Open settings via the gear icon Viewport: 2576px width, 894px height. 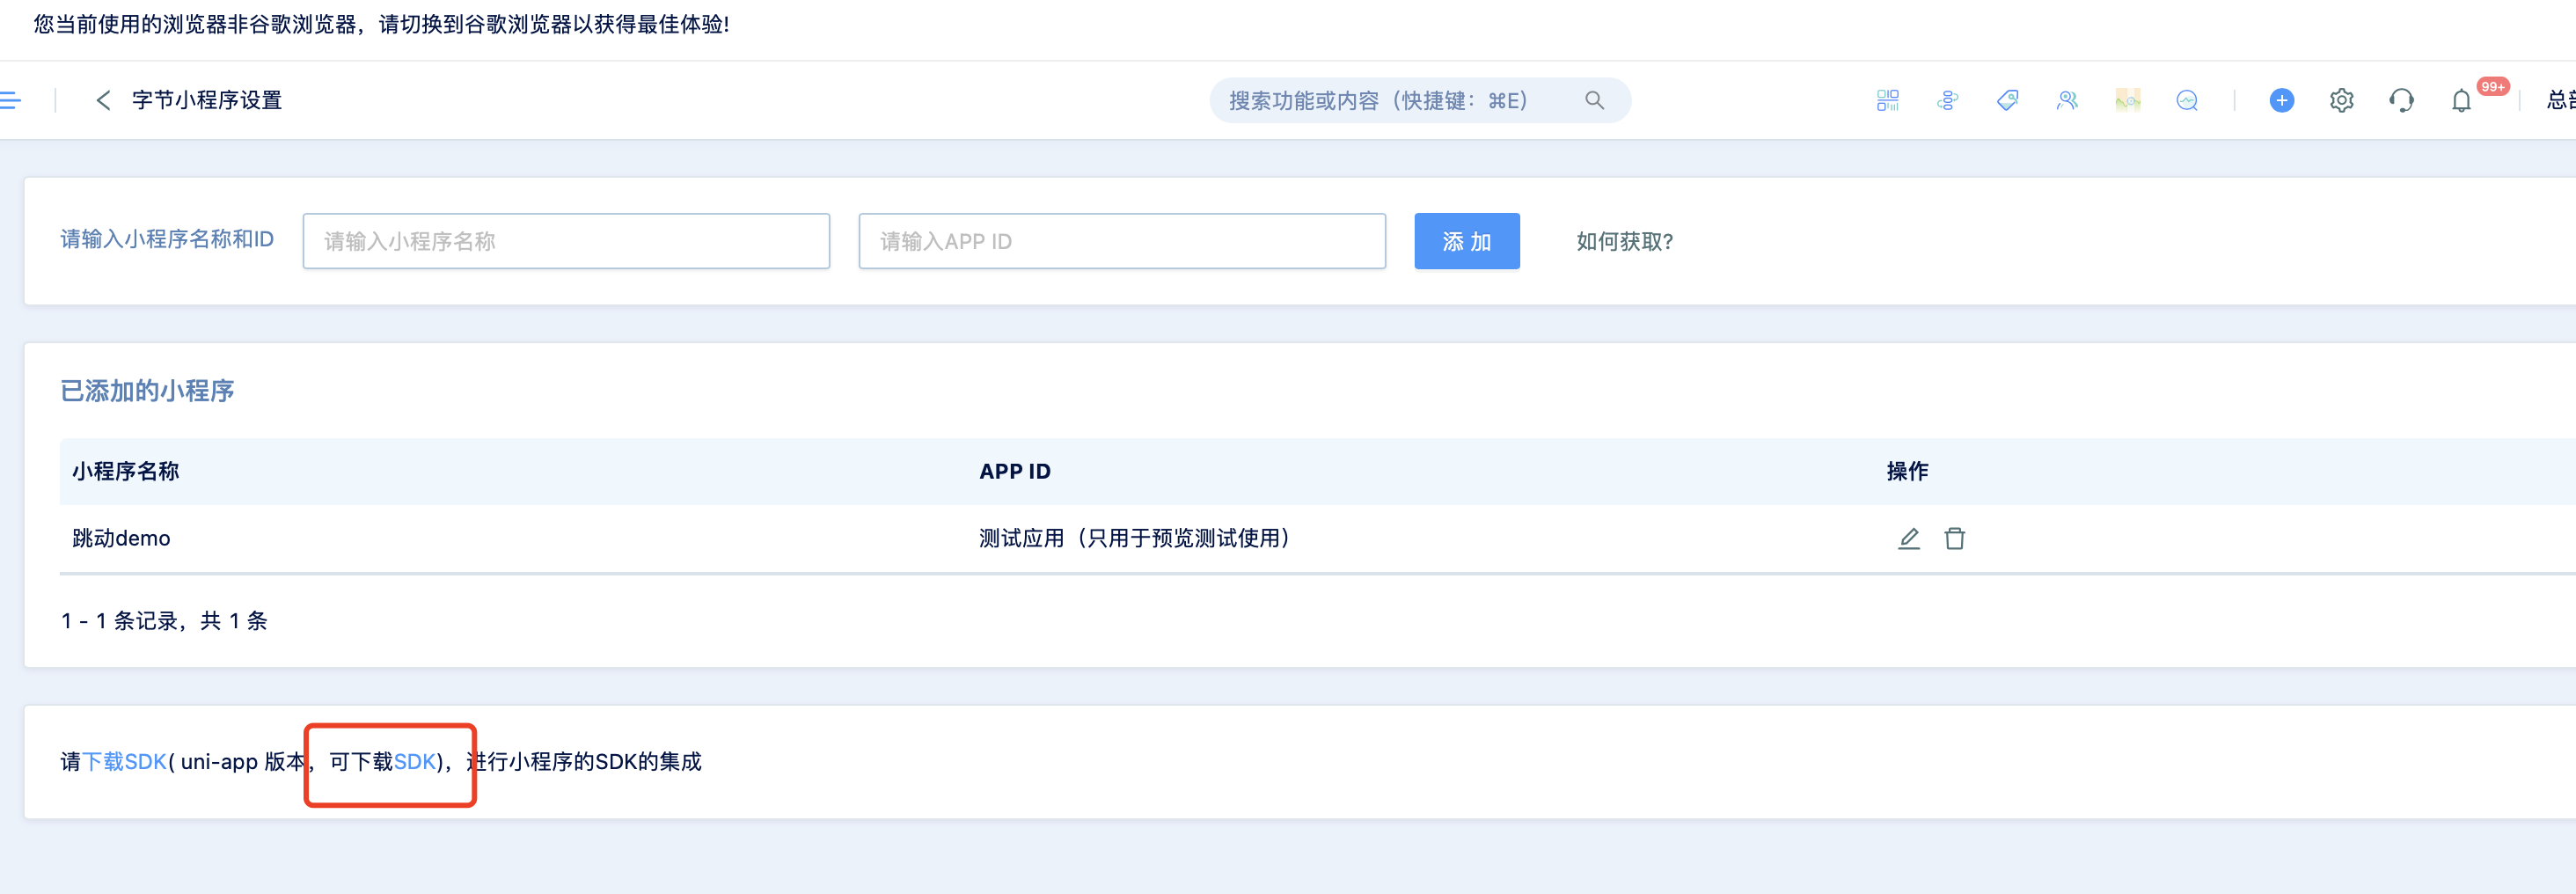click(x=2341, y=100)
